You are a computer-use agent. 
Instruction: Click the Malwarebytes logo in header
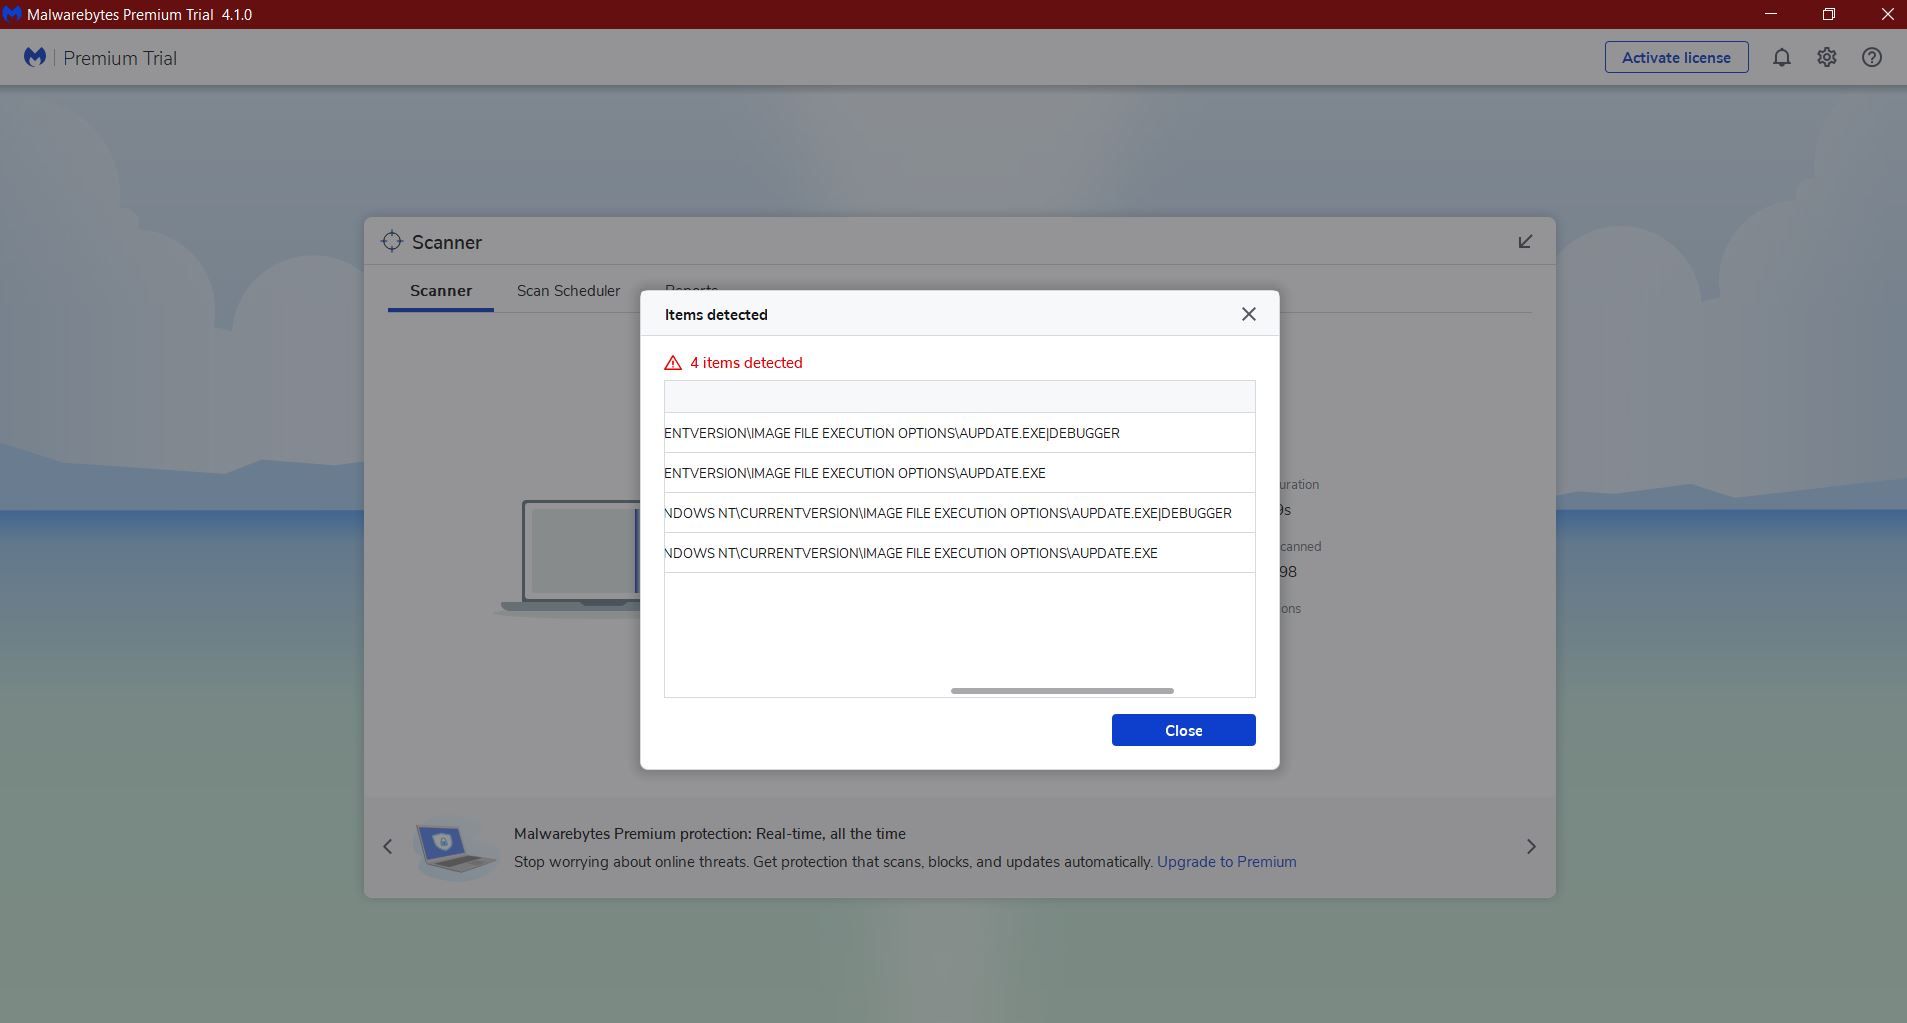point(35,57)
